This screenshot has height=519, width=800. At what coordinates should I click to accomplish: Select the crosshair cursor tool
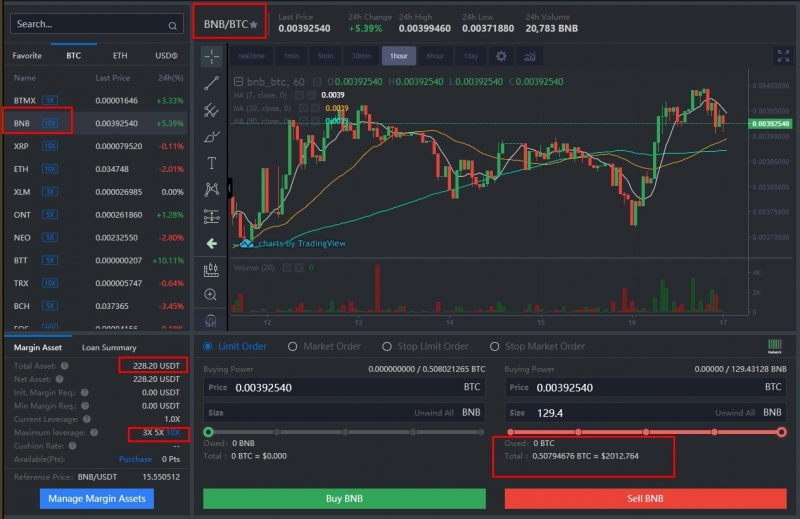click(x=211, y=56)
